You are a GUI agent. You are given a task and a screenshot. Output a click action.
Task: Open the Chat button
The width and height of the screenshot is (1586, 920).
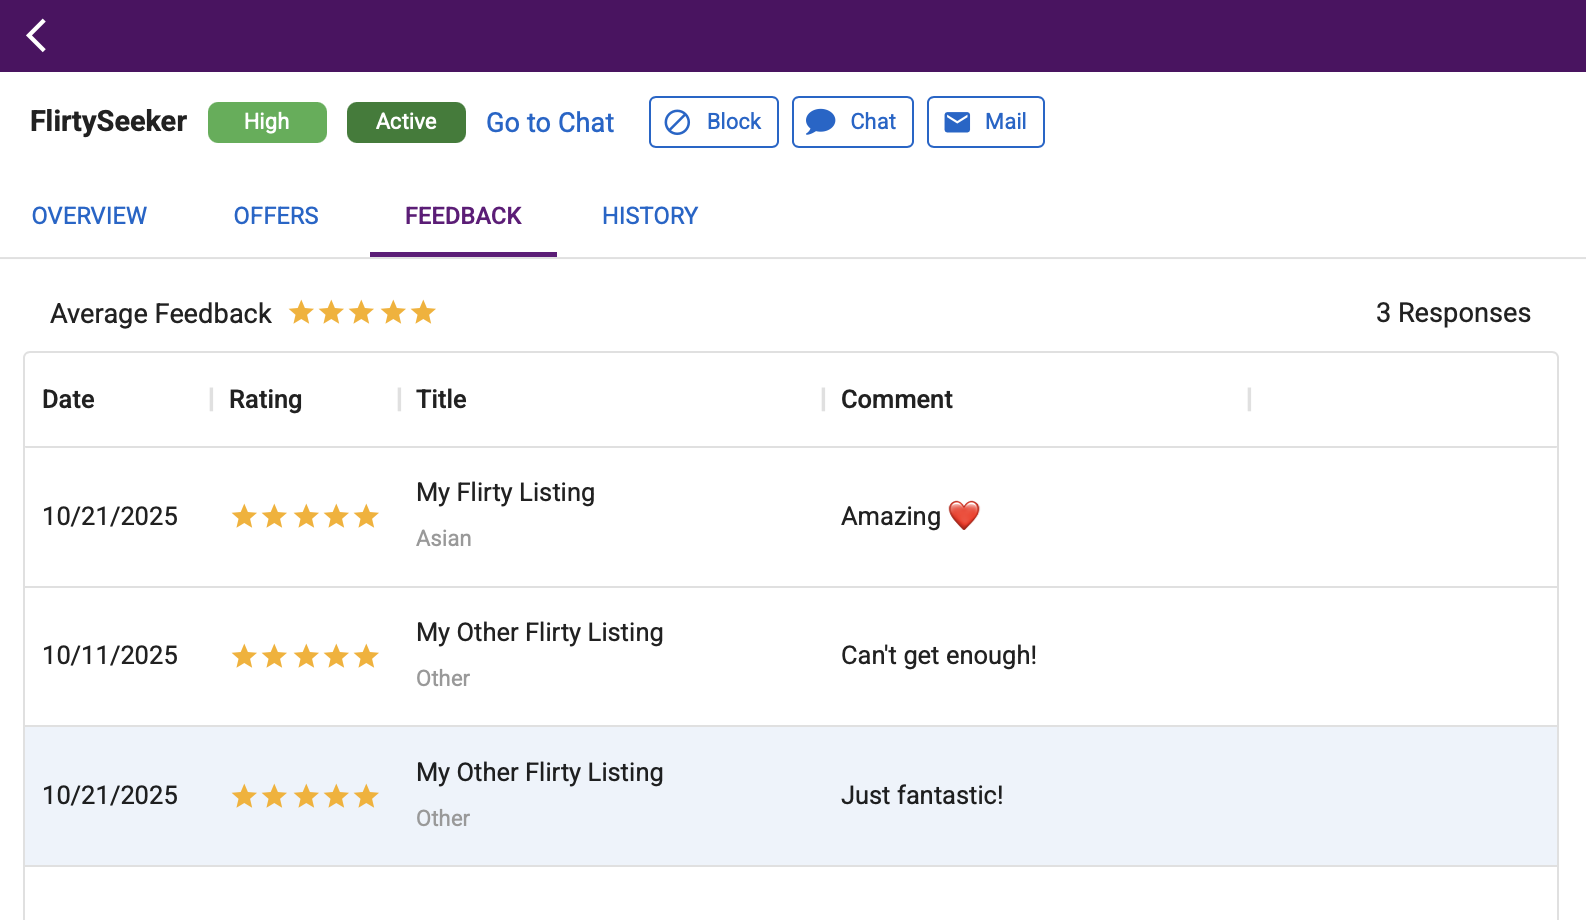click(x=852, y=122)
